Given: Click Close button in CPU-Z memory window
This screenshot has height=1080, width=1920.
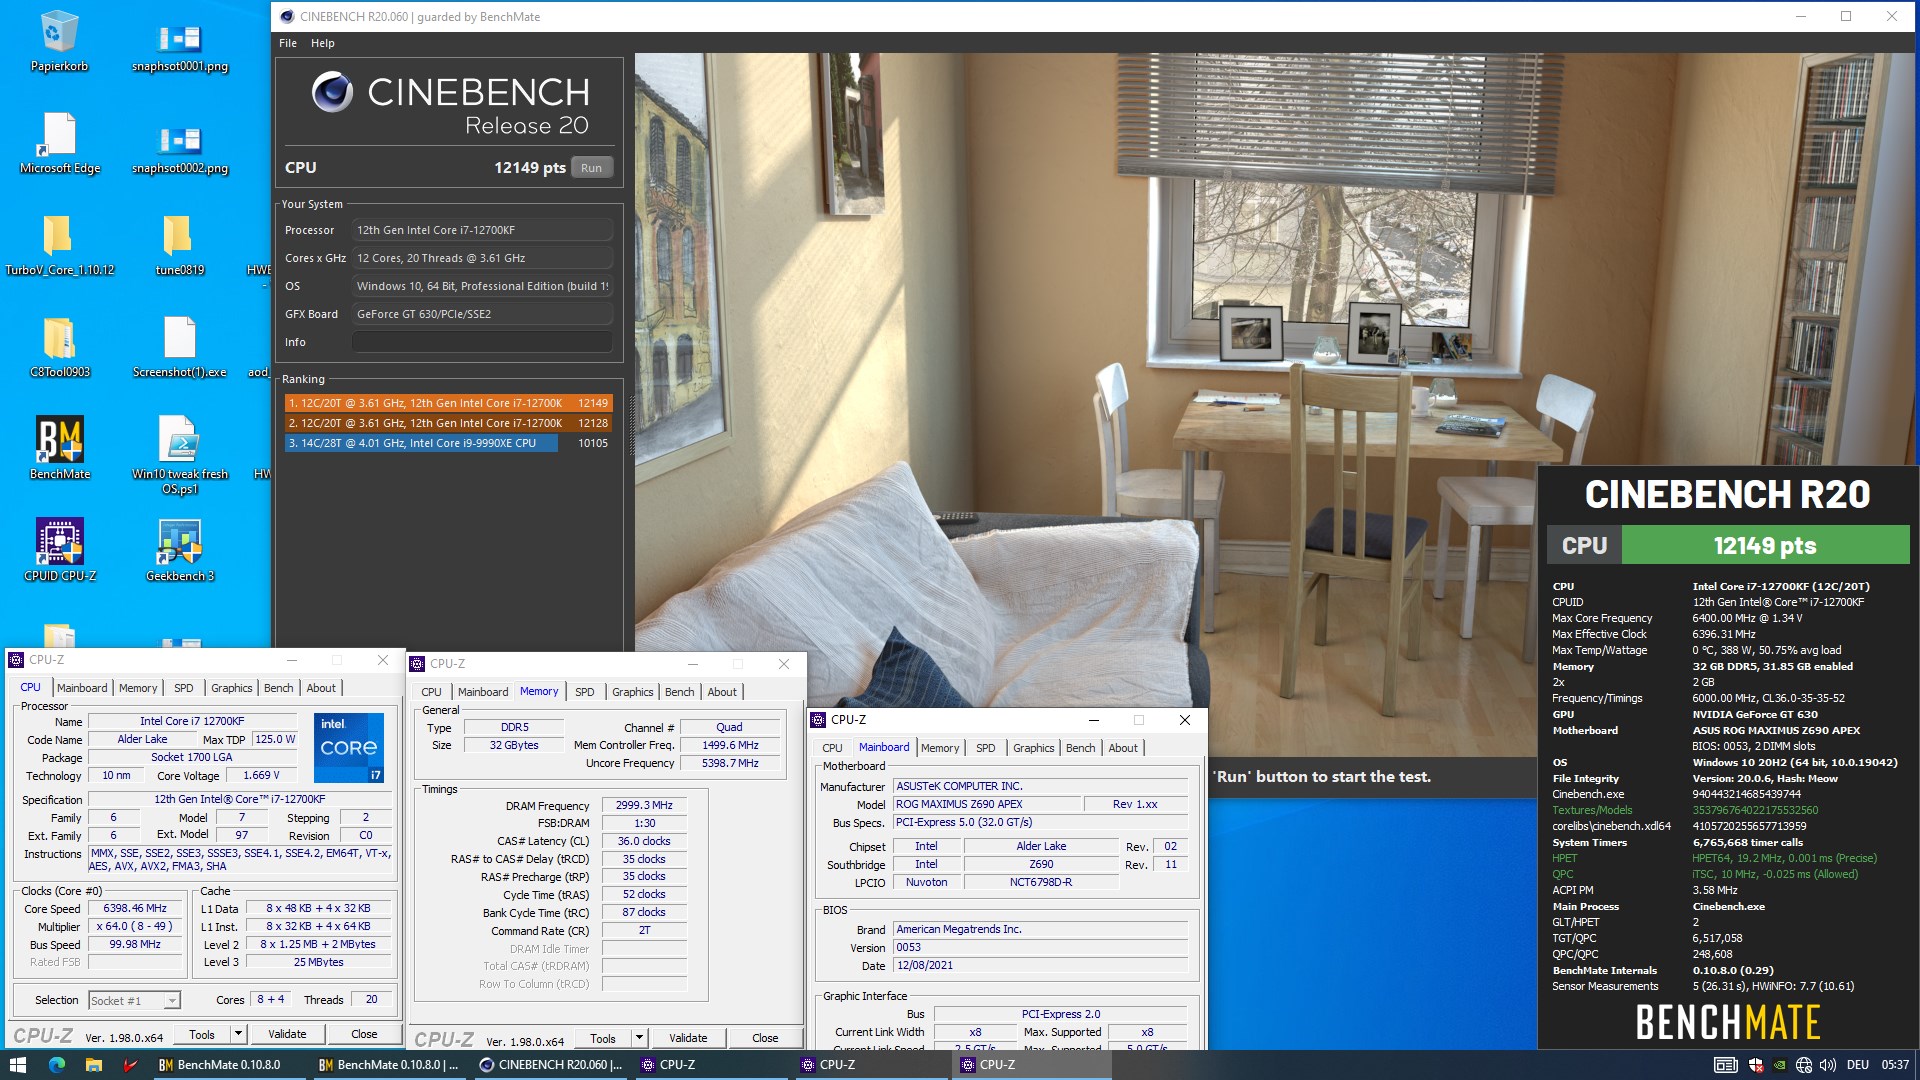Looking at the screenshot, I should [765, 1038].
